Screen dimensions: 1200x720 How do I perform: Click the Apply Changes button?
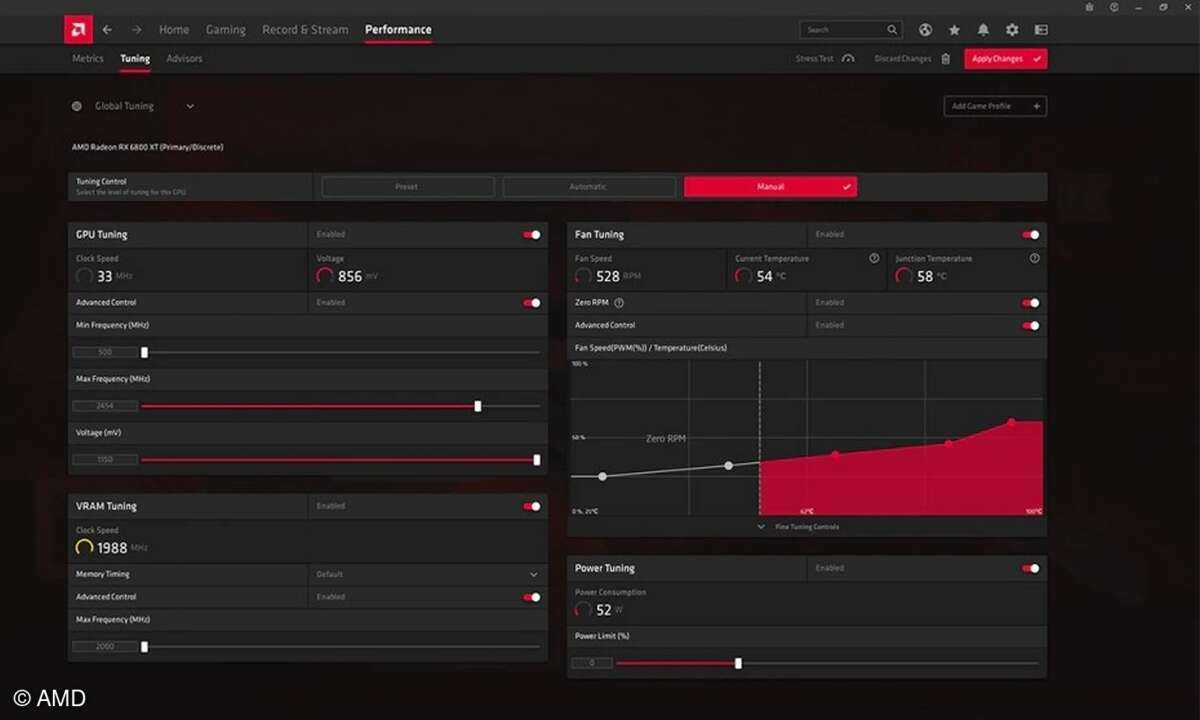[1006, 59]
